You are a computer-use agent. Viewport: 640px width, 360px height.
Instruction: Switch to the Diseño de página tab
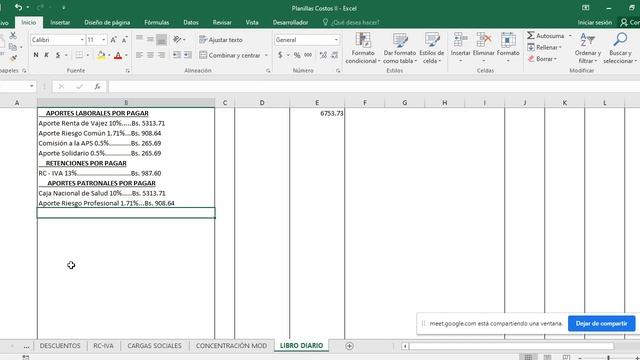[107, 22]
